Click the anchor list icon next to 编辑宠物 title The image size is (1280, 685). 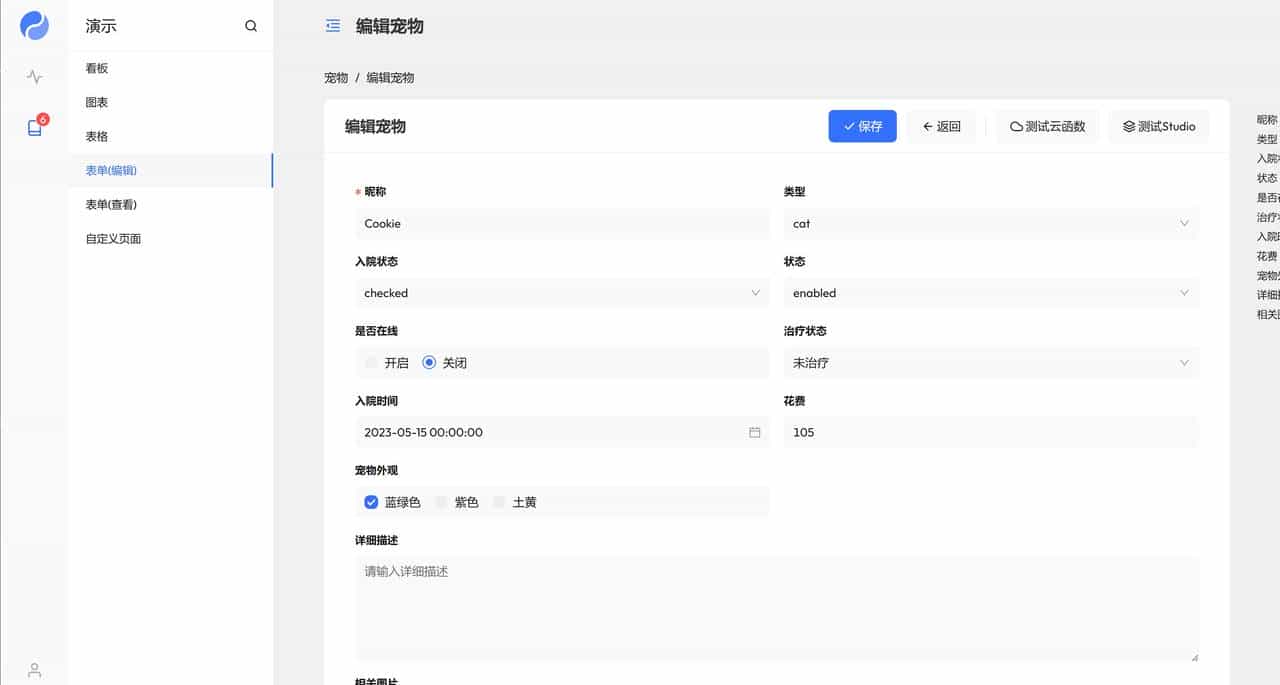point(333,26)
